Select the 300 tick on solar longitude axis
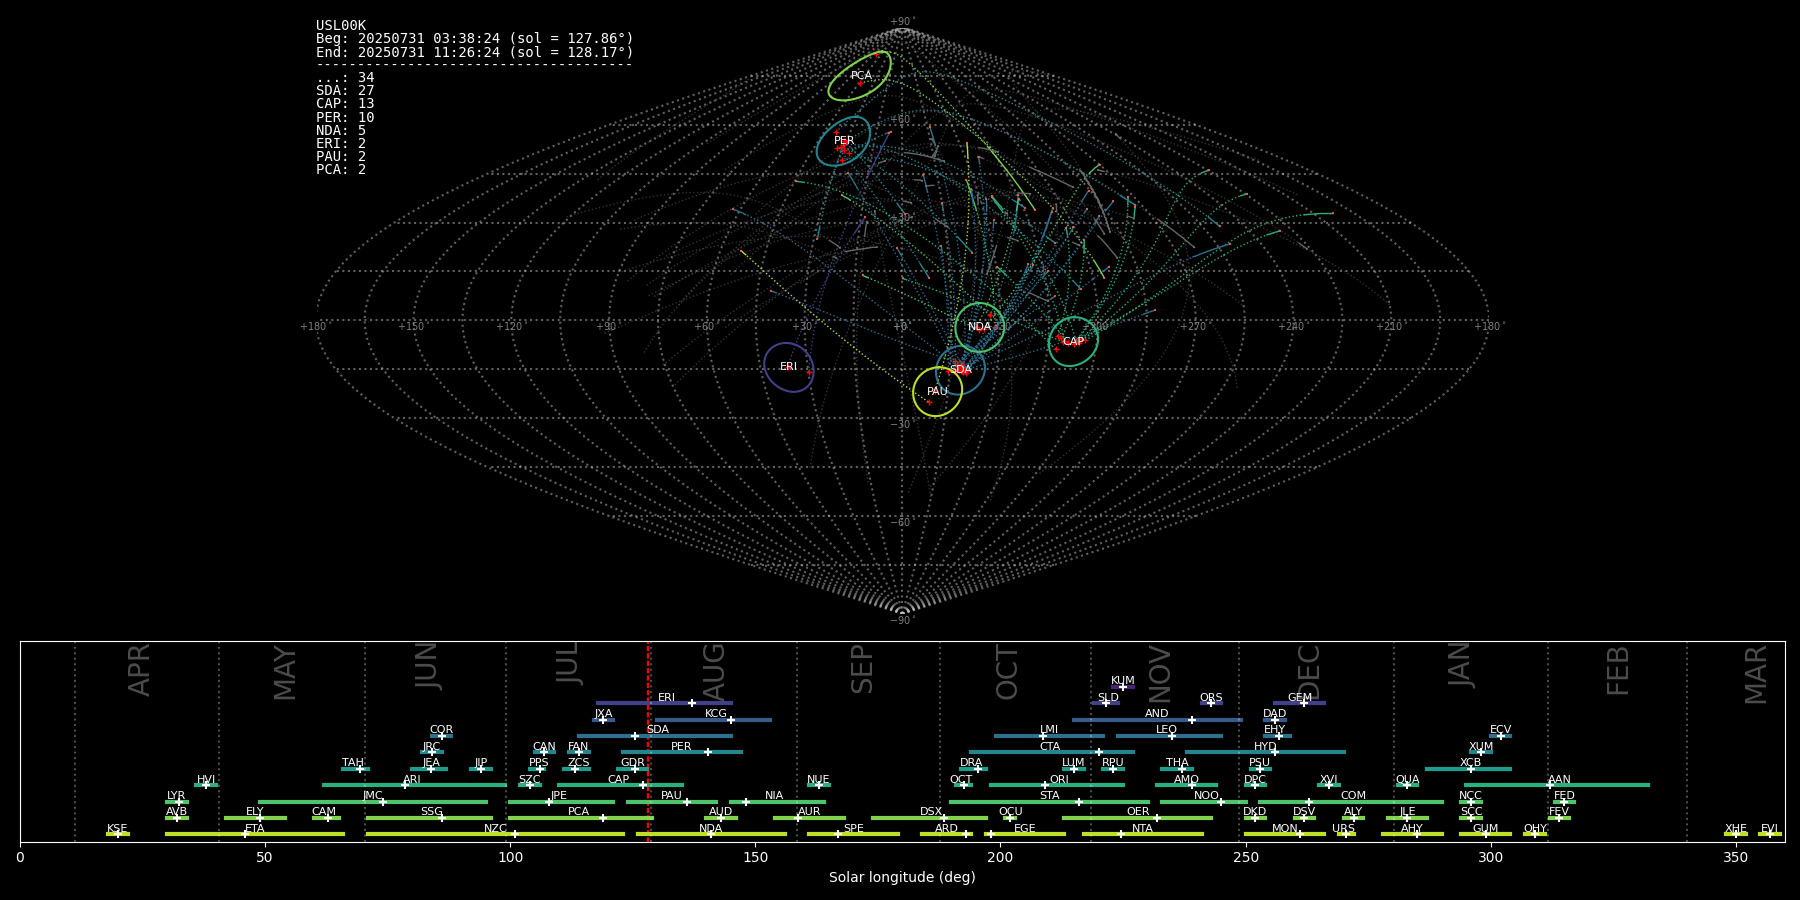Viewport: 1800px width, 900px height. 1490,857
